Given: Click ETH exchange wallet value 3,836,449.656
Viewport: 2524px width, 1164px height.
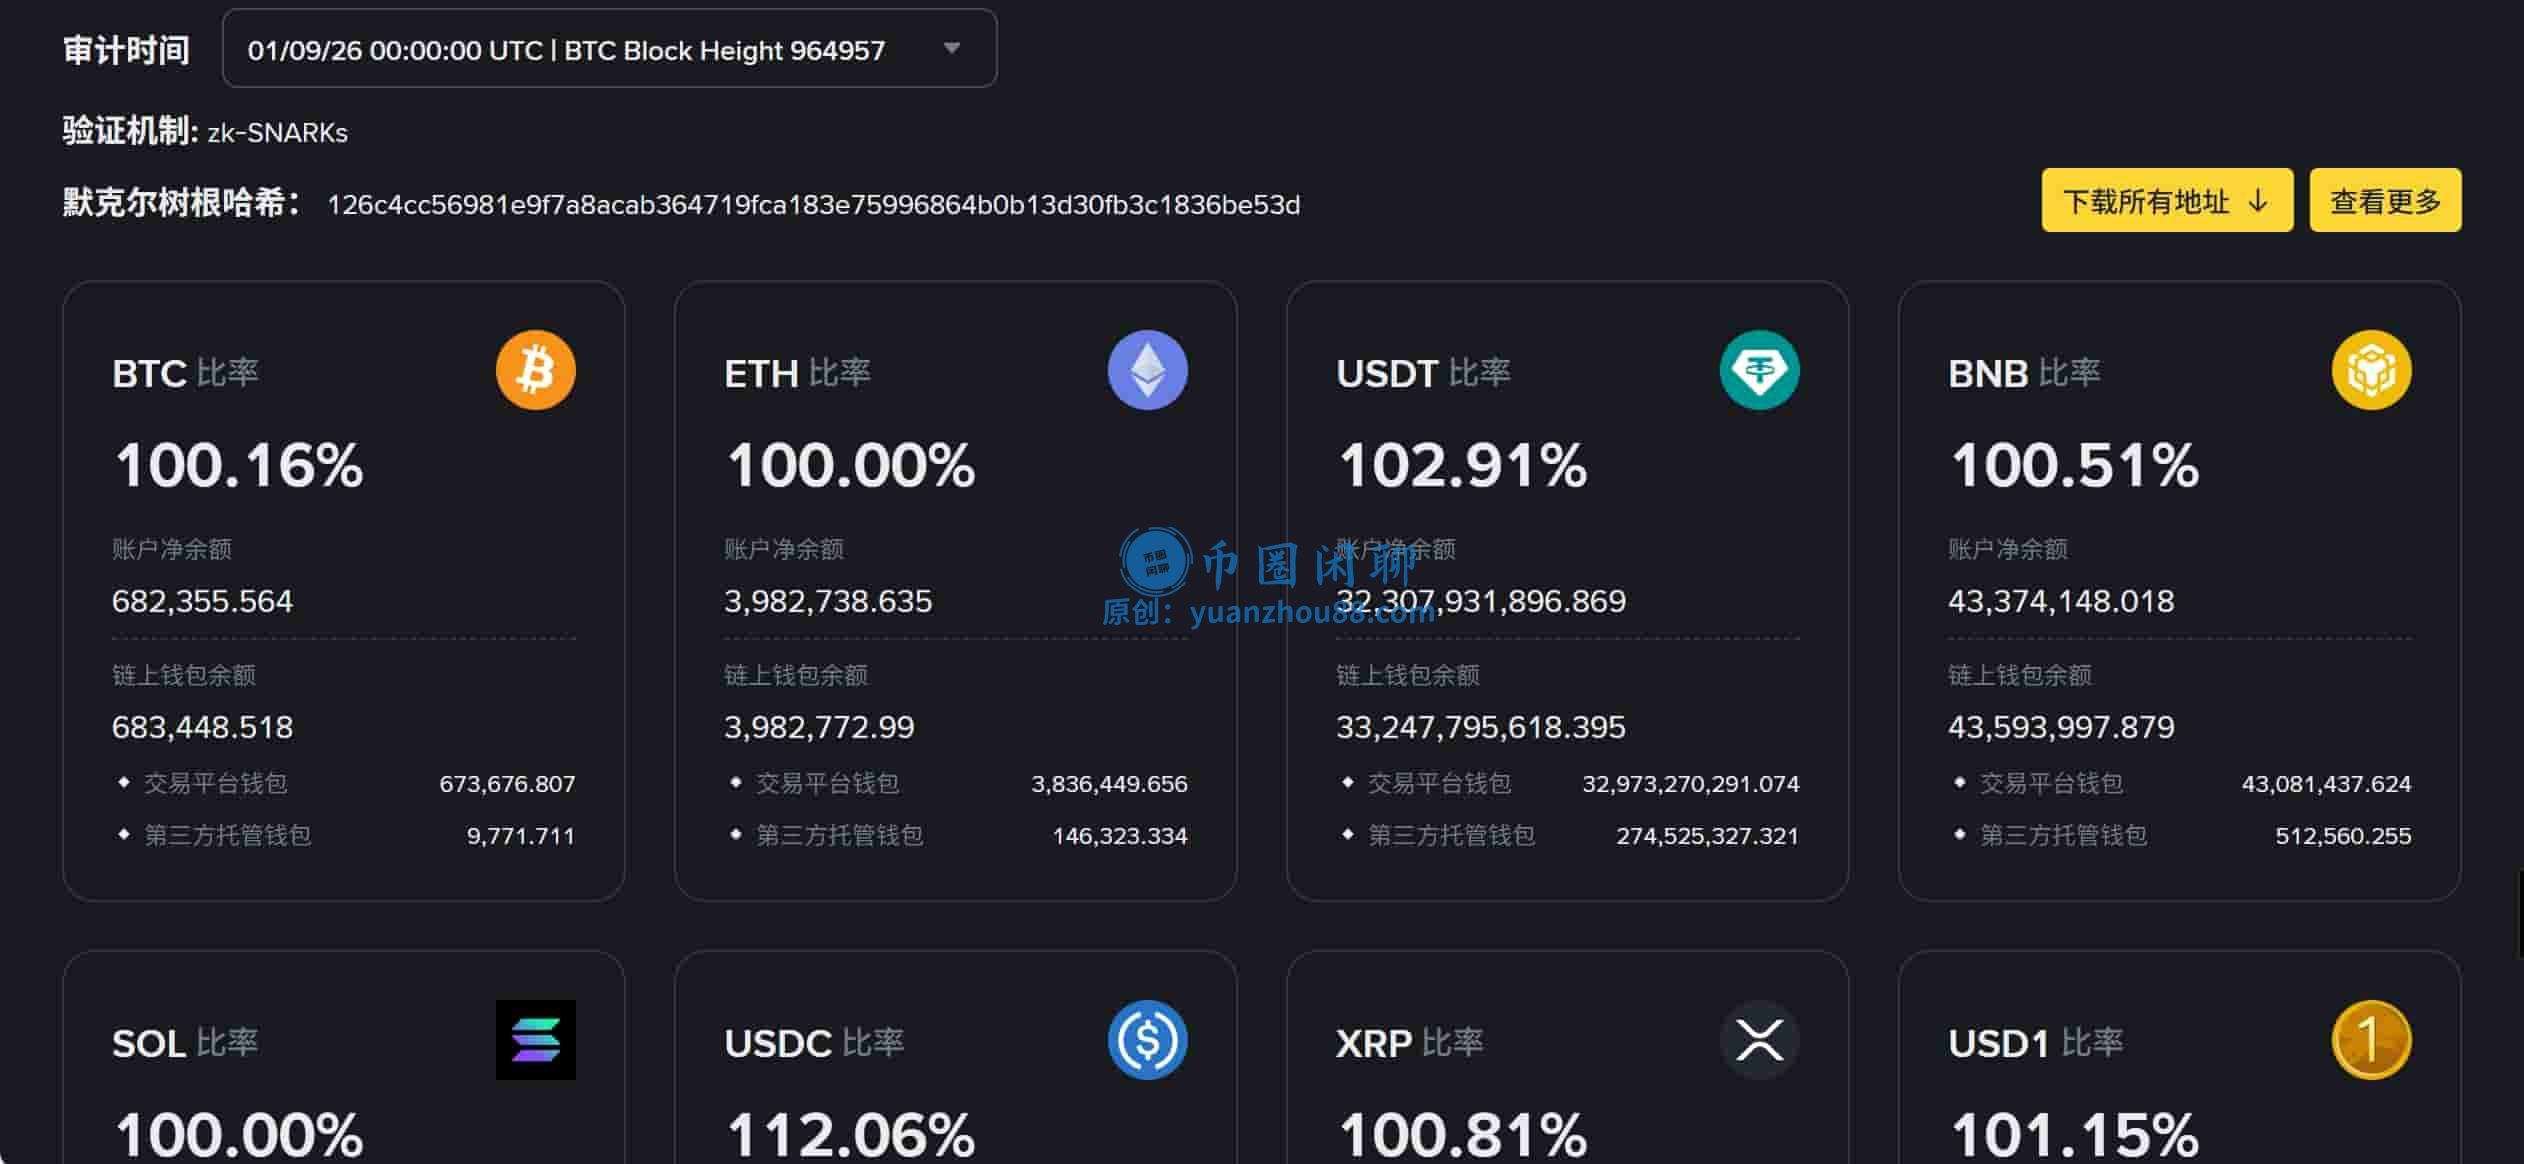Looking at the screenshot, I should click(1110, 784).
